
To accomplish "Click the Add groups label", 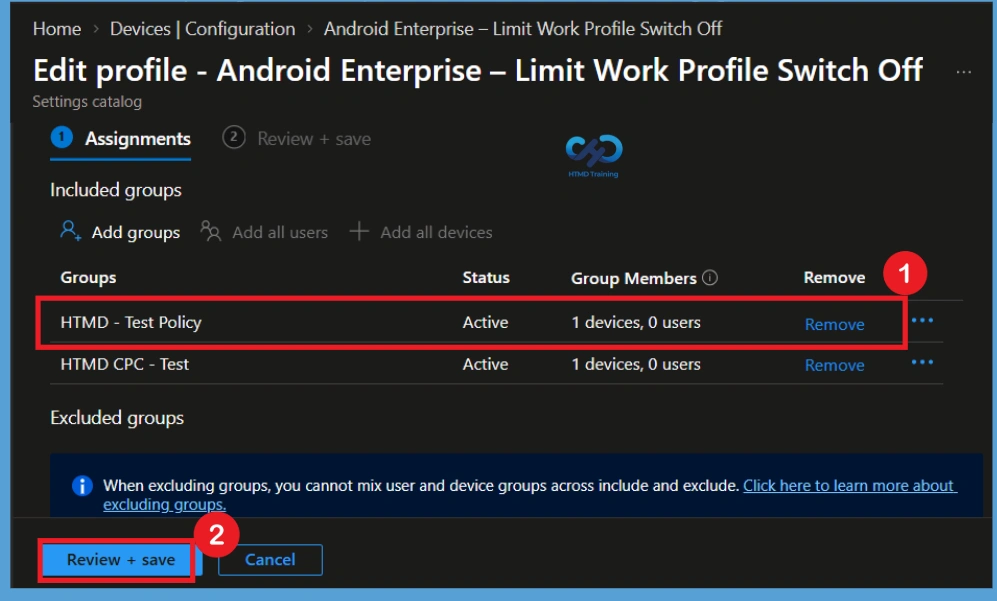I will point(135,233).
